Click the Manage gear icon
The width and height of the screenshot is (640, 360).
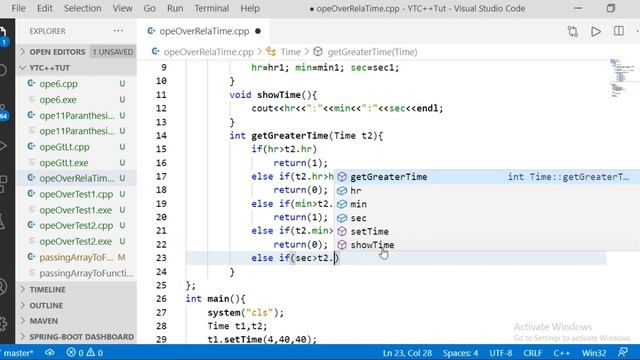[x=3, y=323]
